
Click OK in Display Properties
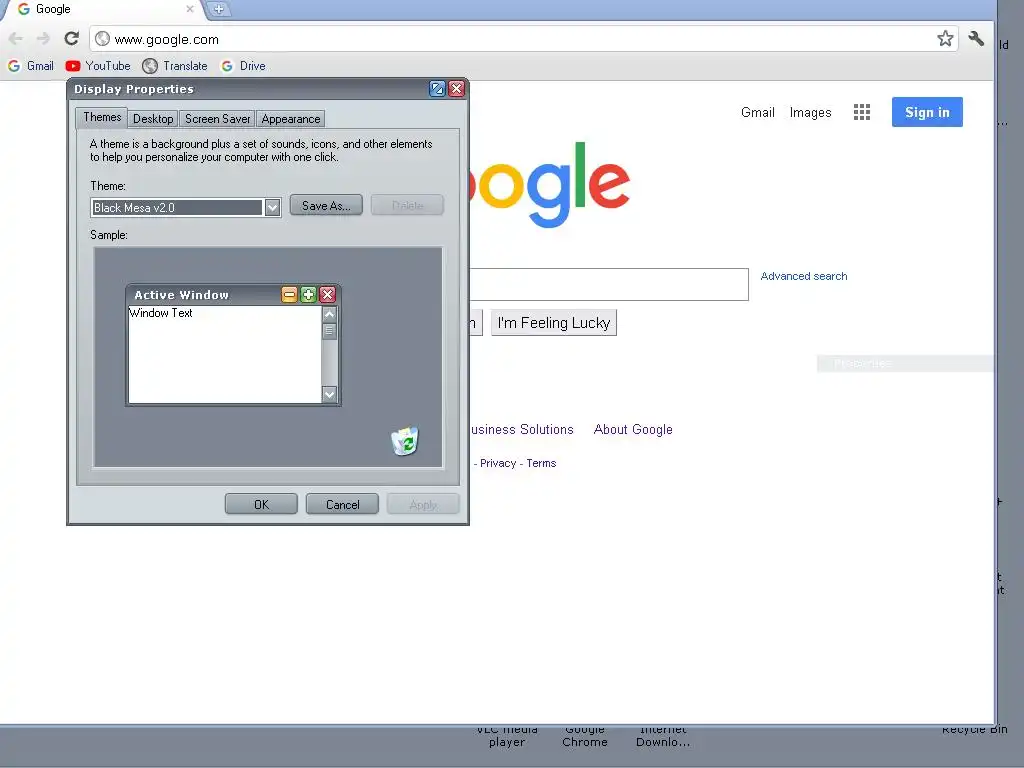pyautogui.click(x=261, y=504)
